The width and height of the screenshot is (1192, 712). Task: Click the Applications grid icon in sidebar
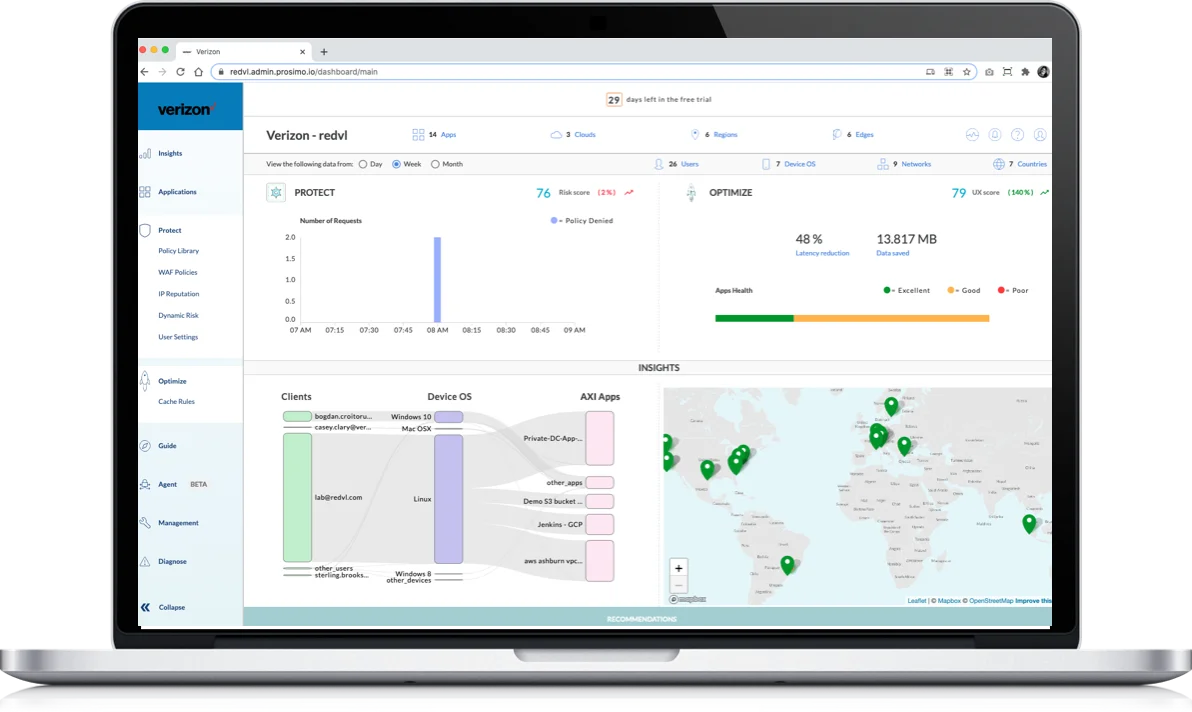click(x=145, y=192)
